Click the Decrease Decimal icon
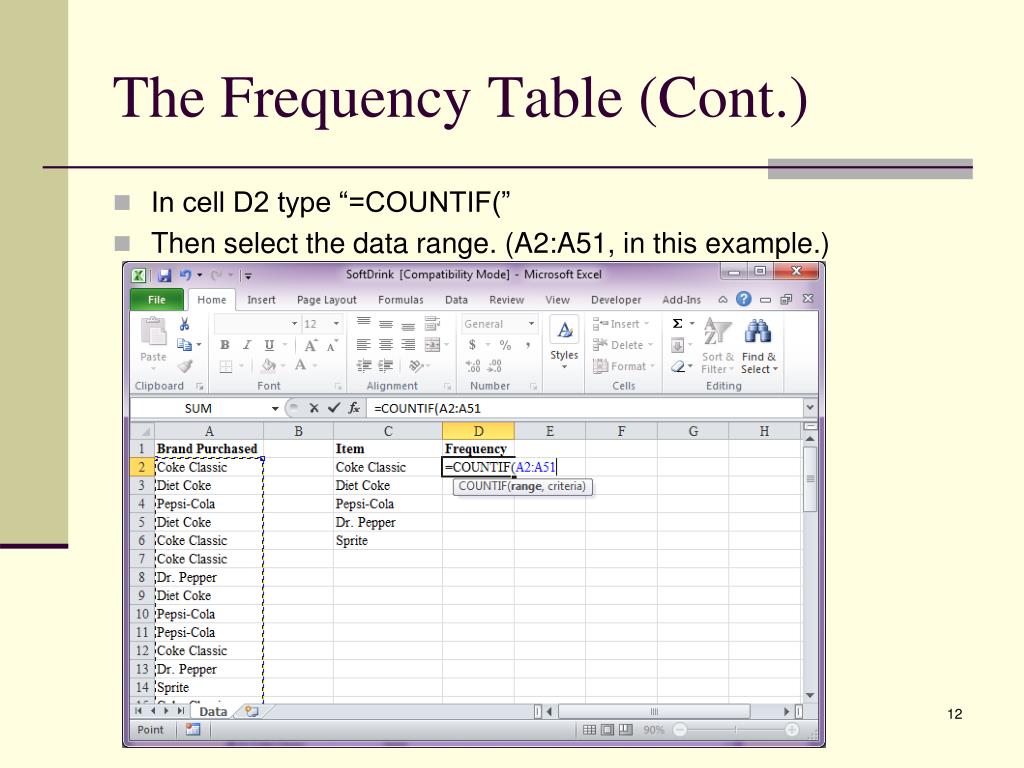 [495, 366]
